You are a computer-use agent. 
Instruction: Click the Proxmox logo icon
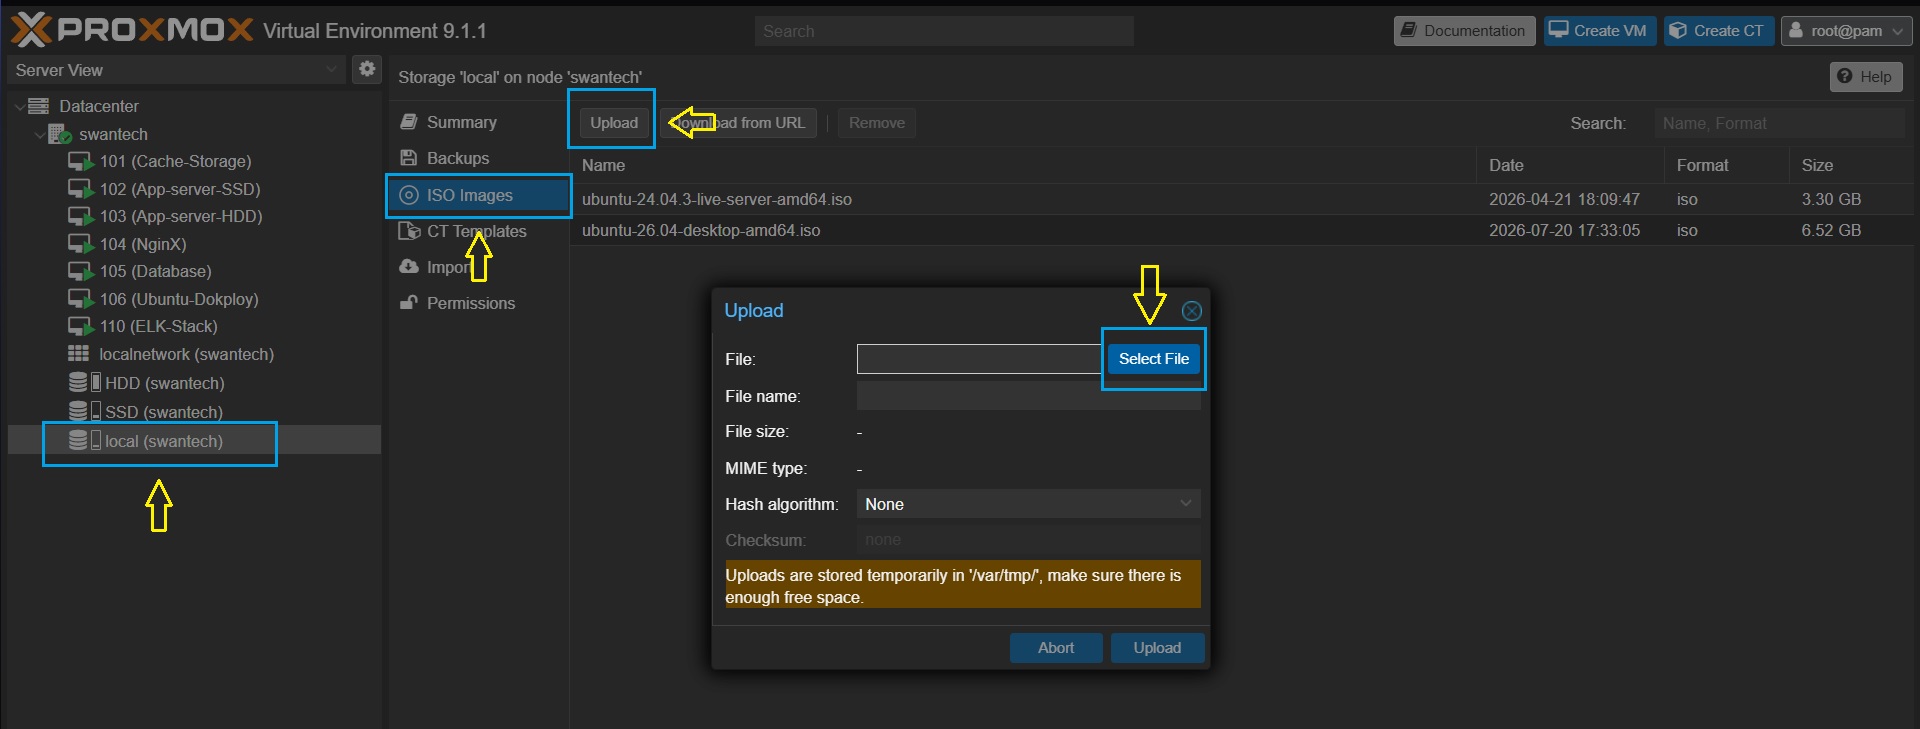(x=31, y=30)
